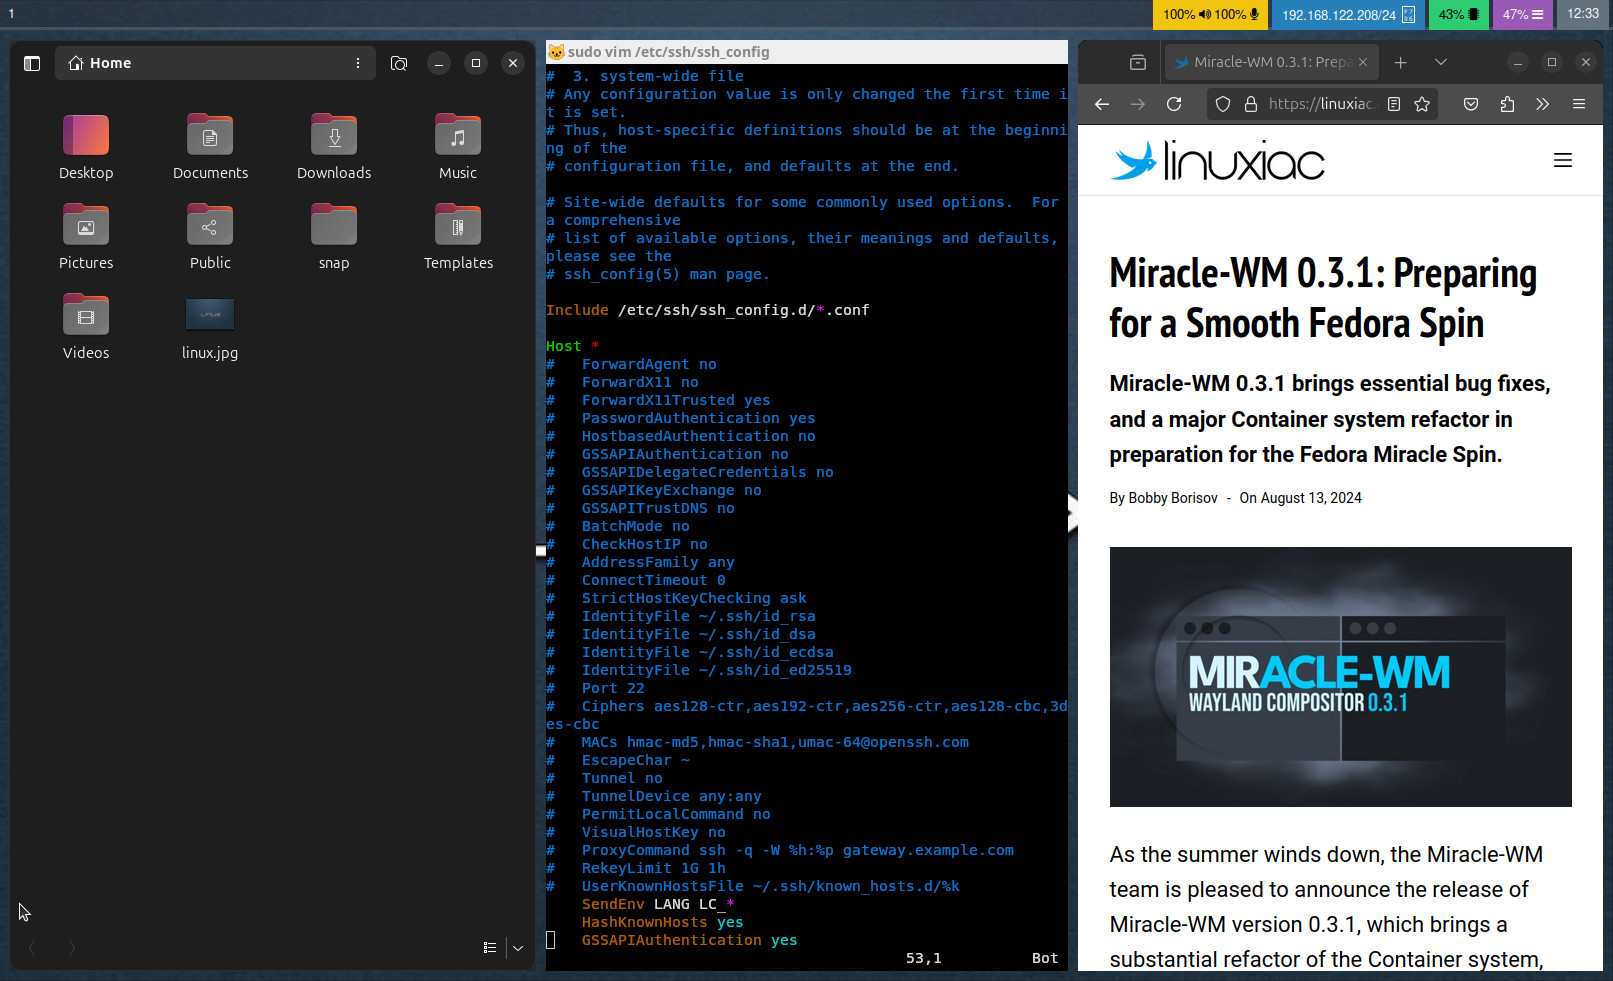Open the Templates folder
This screenshot has height=981, width=1613.
click(x=458, y=237)
